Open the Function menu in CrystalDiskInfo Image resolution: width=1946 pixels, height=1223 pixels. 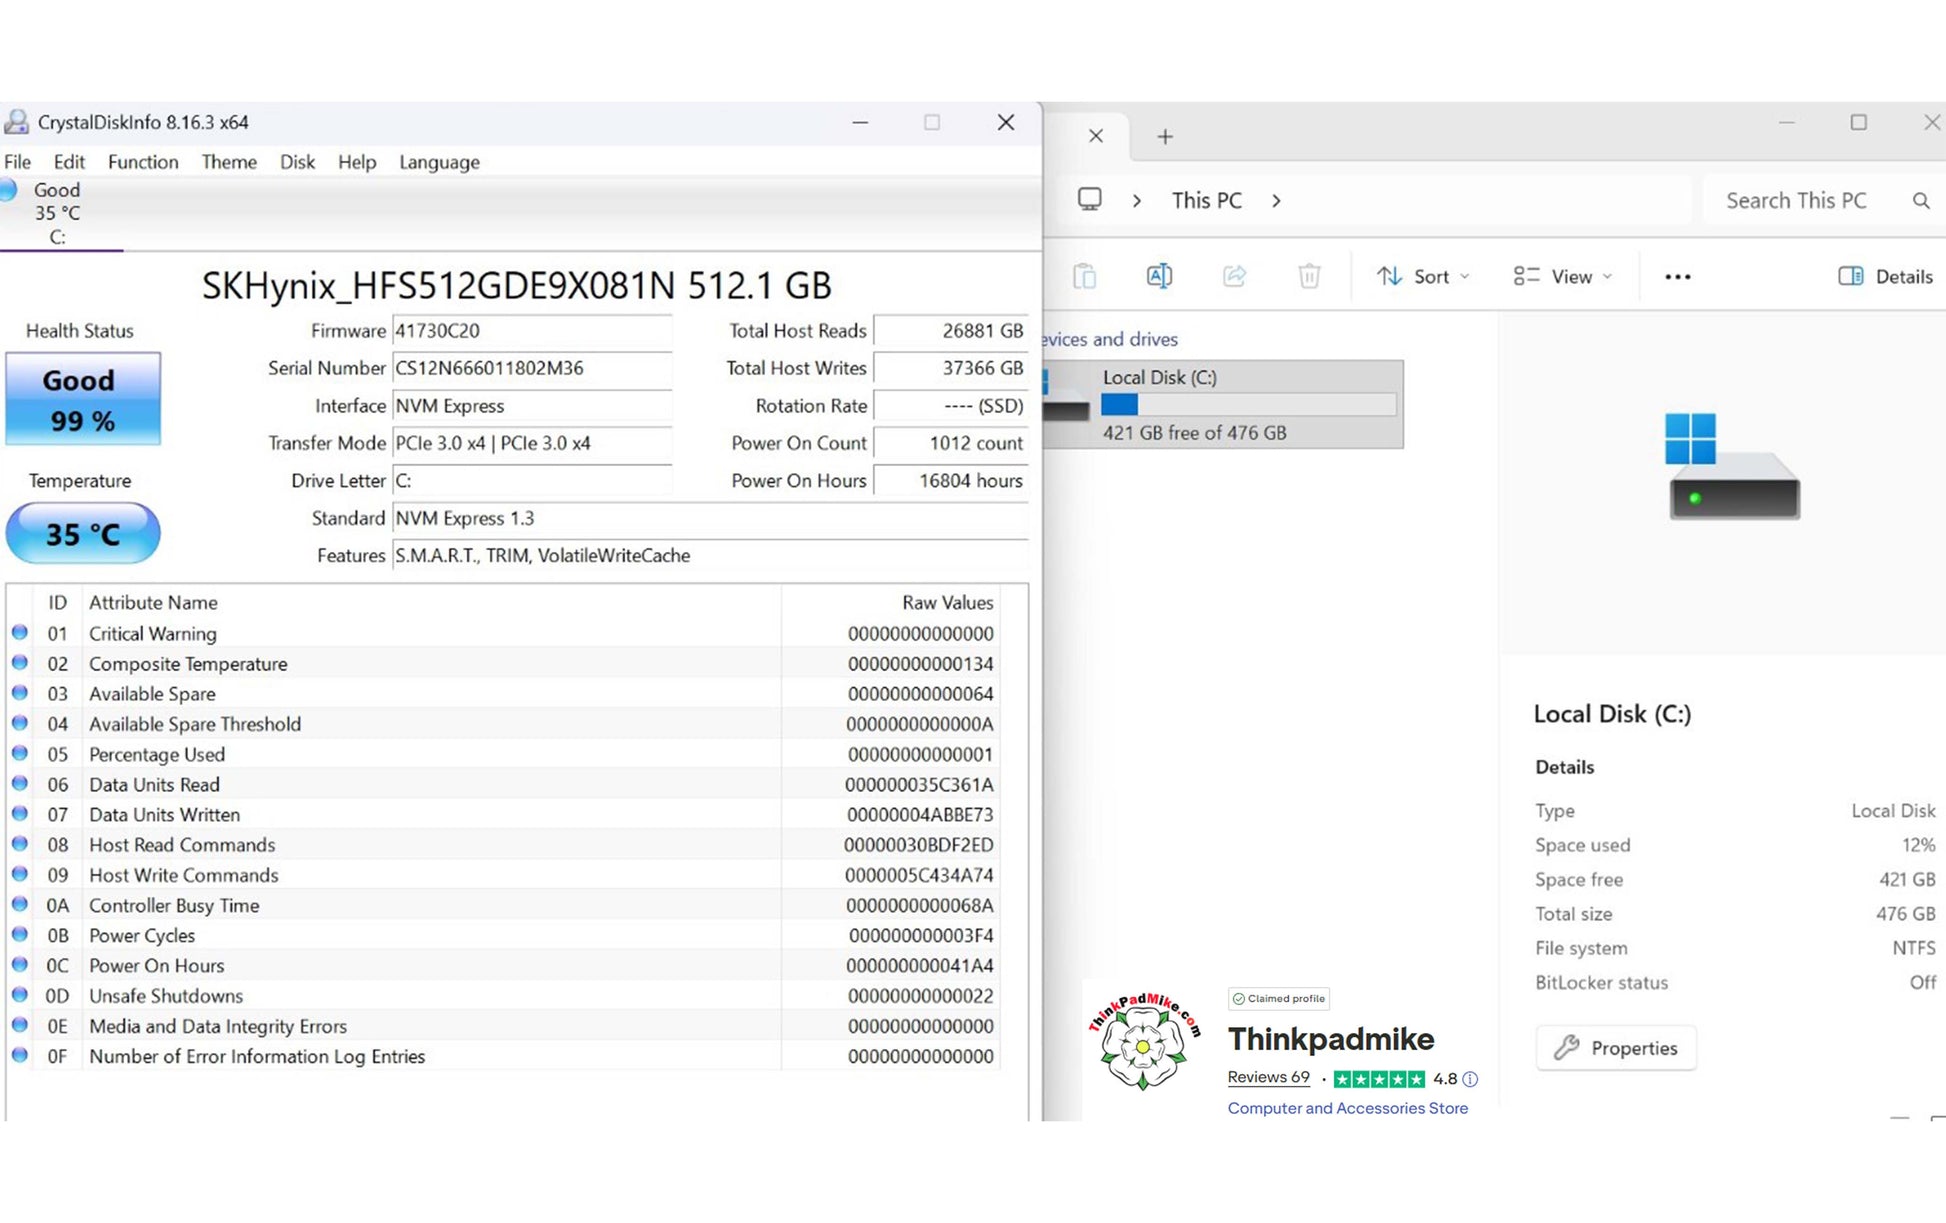(x=143, y=162)
